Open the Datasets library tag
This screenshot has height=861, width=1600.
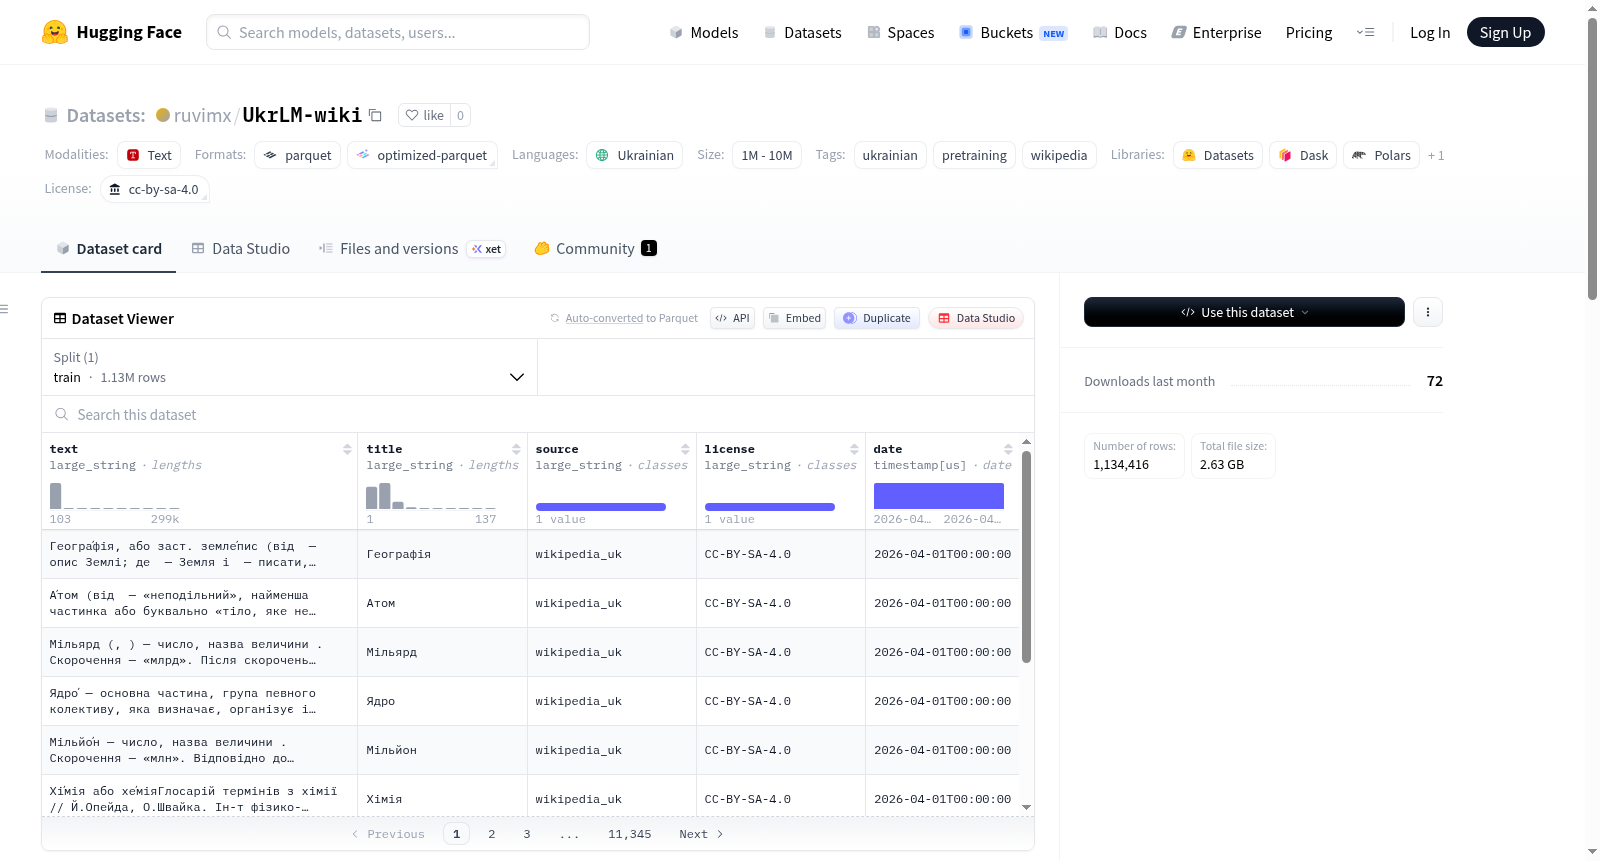tap(1218, 155)
